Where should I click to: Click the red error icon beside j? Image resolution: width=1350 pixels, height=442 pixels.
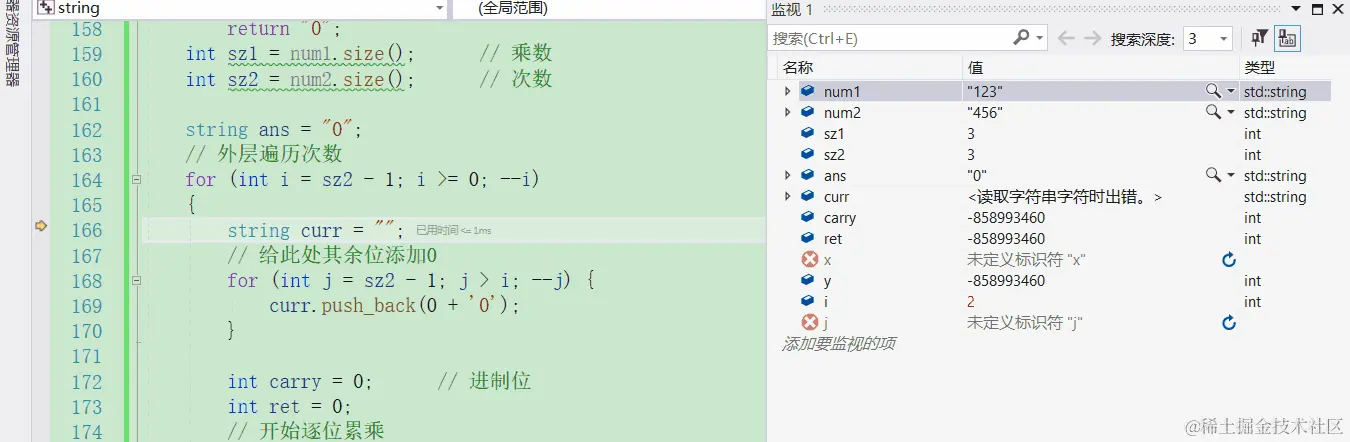(x=809, y=322)
